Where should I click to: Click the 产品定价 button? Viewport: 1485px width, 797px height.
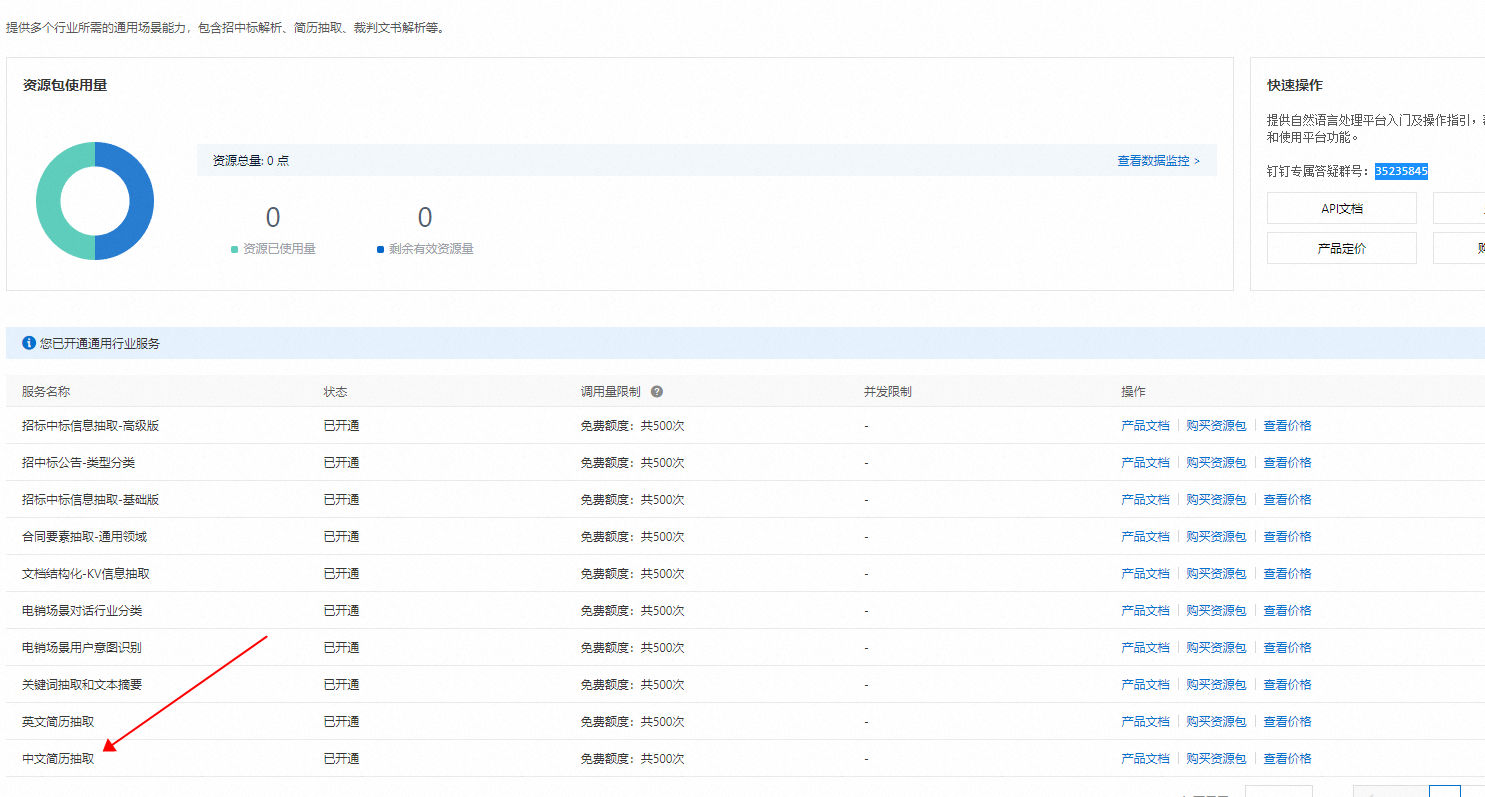(1341, 248)
